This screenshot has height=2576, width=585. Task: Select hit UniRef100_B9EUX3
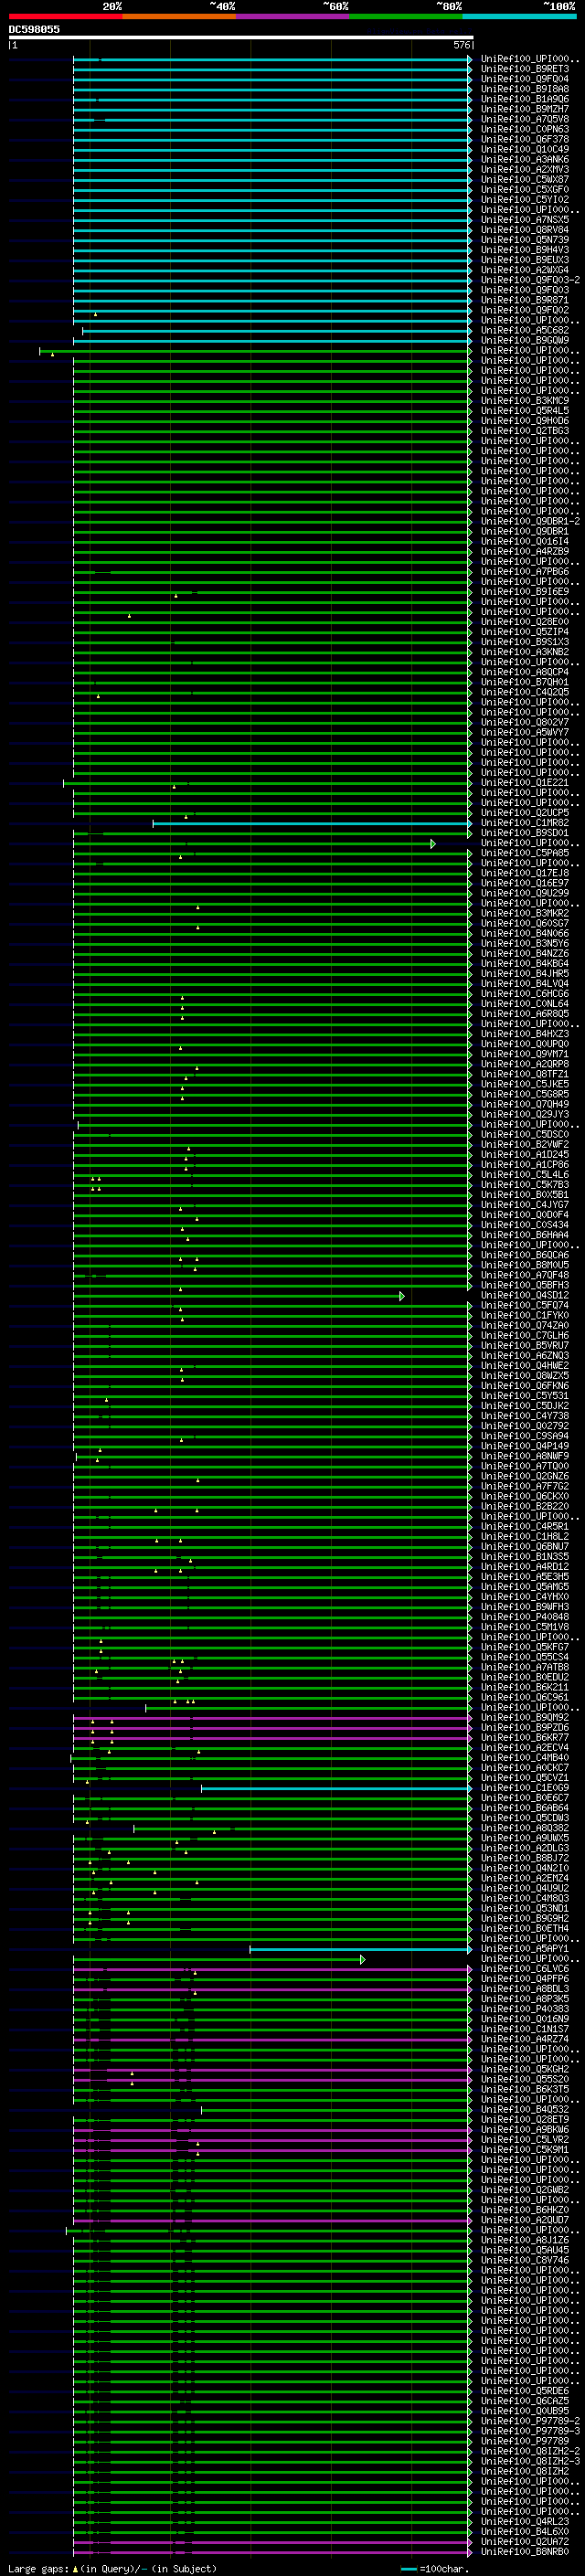525,260
